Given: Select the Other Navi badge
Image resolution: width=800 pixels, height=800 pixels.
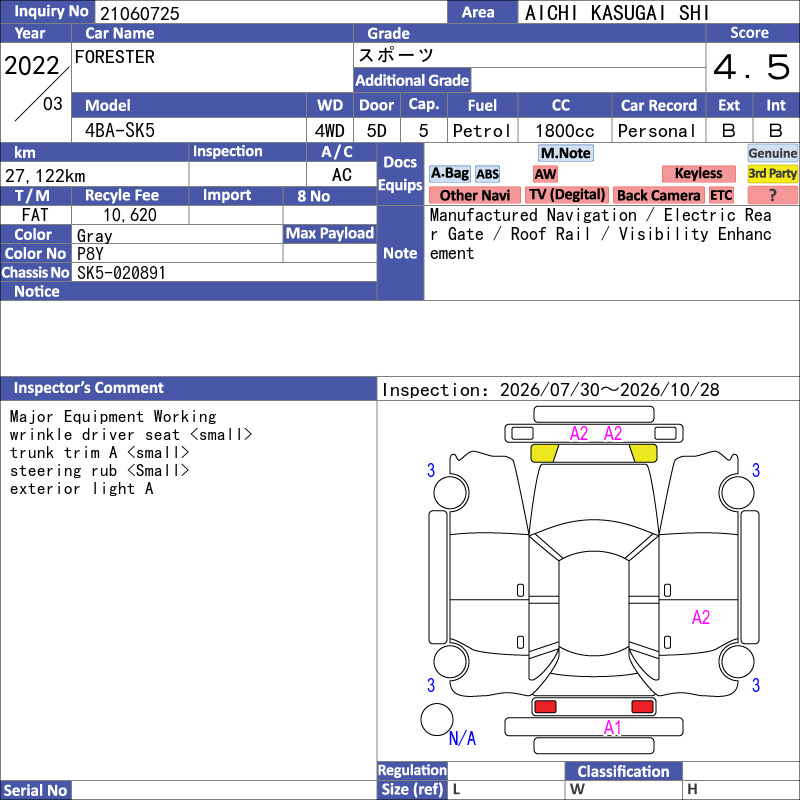Looking at the screenshot, I should click(x=474, y=195).
